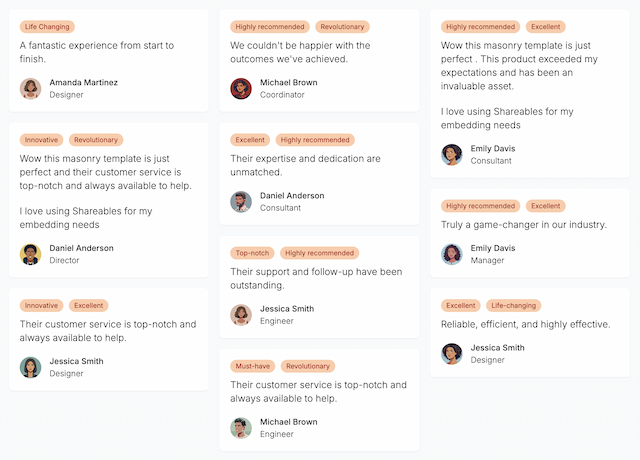Select the "Must-have" tag
640x460 pixels.
pyautogui.click(x=252, y=366)
